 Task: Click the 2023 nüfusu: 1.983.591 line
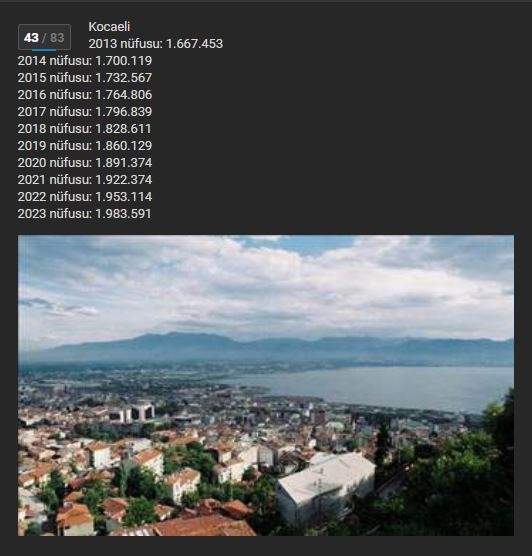(84, 214)
